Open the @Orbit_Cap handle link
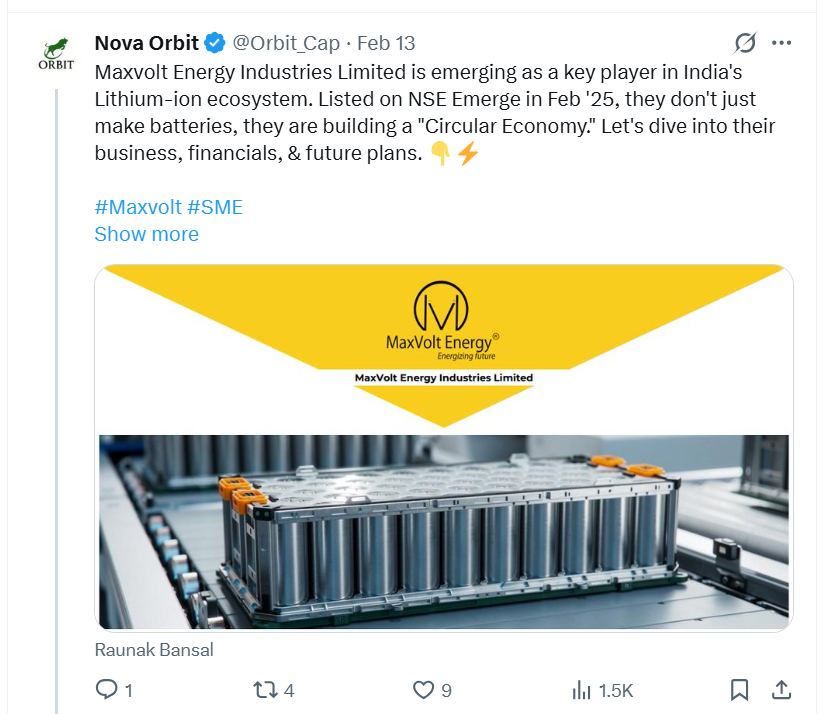The image size is (835, 714). (x=287, y=44)
